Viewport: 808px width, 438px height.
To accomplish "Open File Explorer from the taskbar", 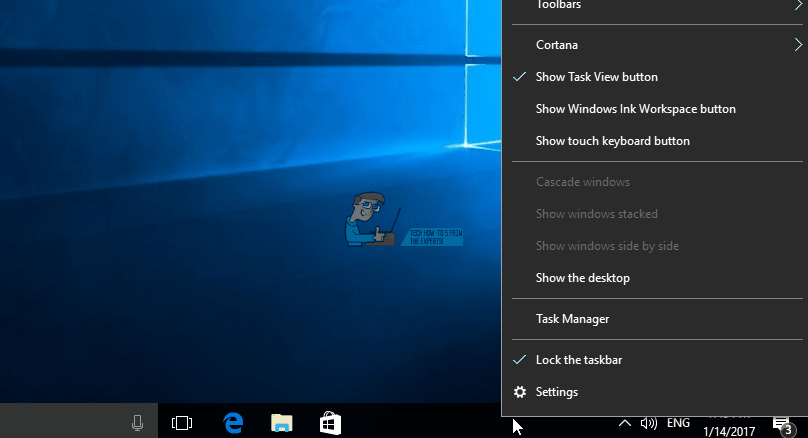I will [x=282, y=423].
